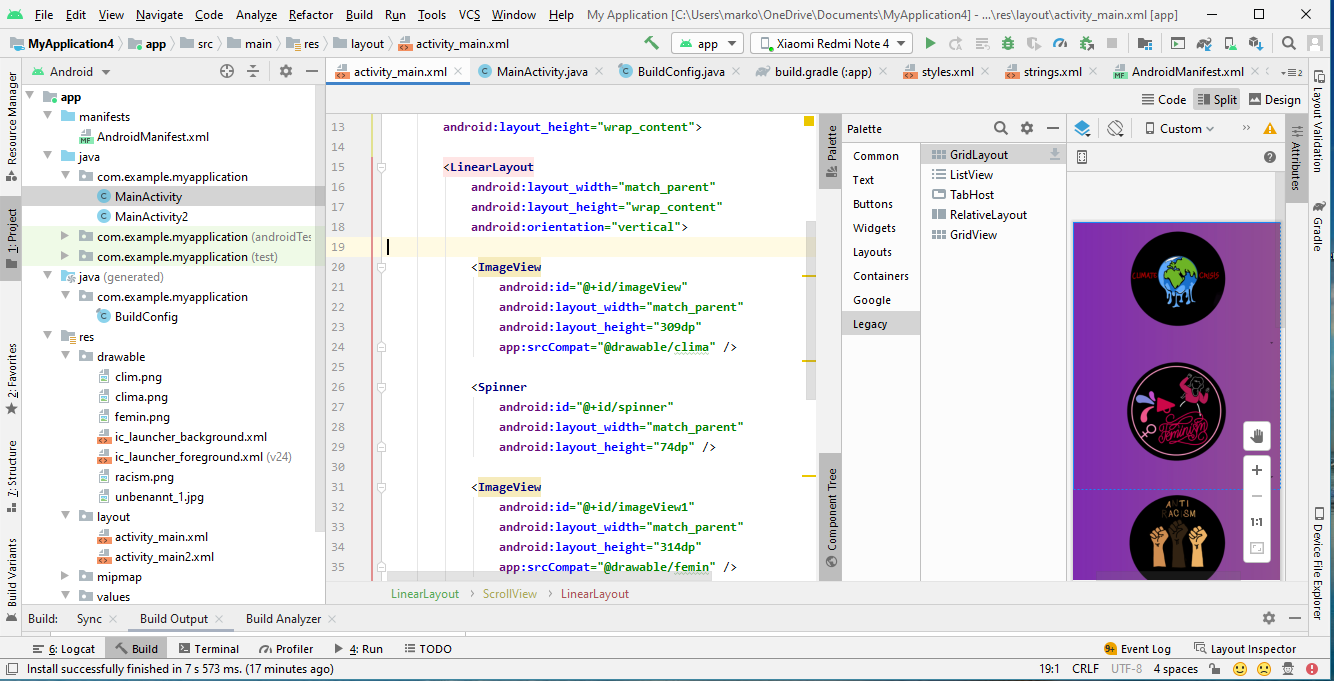Switch to the MainActivity.java editor tab
Image resolution: width=1334 pixels, height=681 pixels.
[541, 72]
